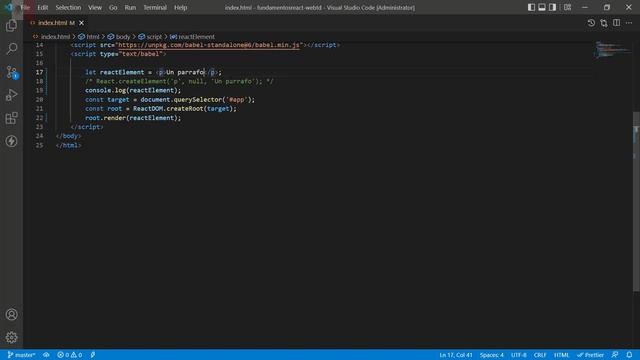Toggle the bottom panel layout icon
This screenshot has height=360, width=640.
tap(542, 7)
